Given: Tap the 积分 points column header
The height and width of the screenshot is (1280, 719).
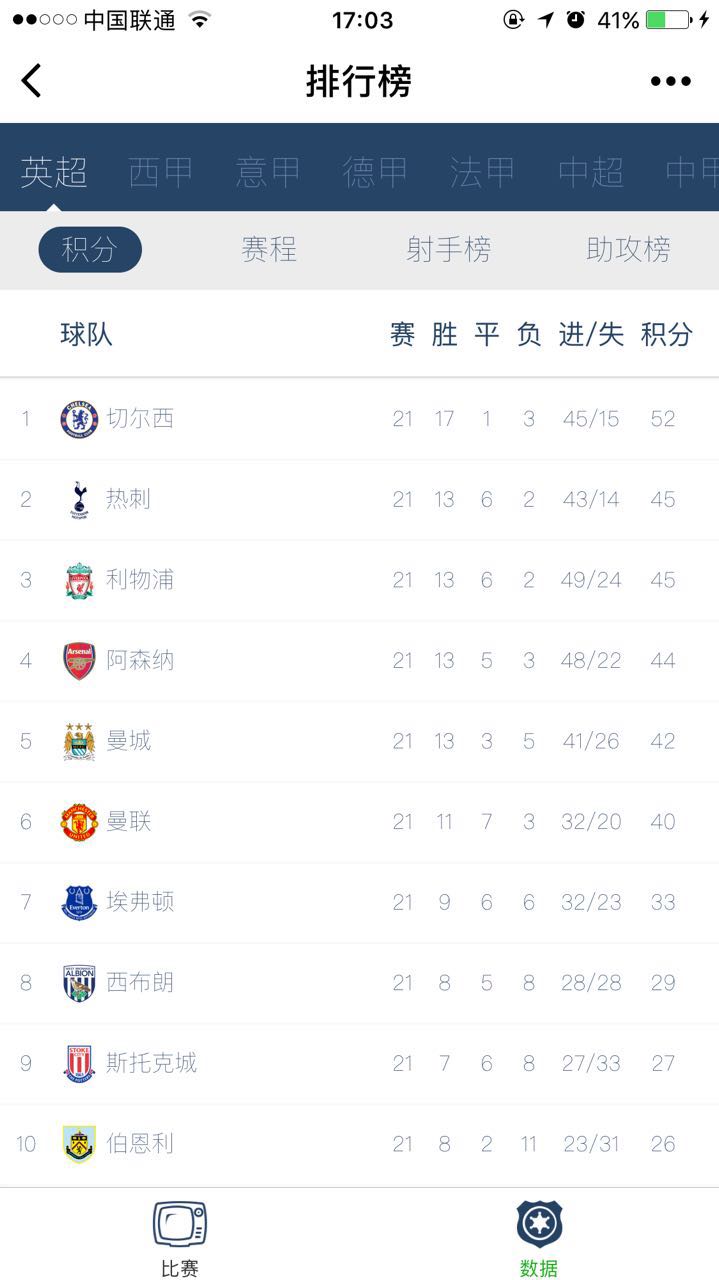Looking at the screenshot, I should [x=666, y=335].
